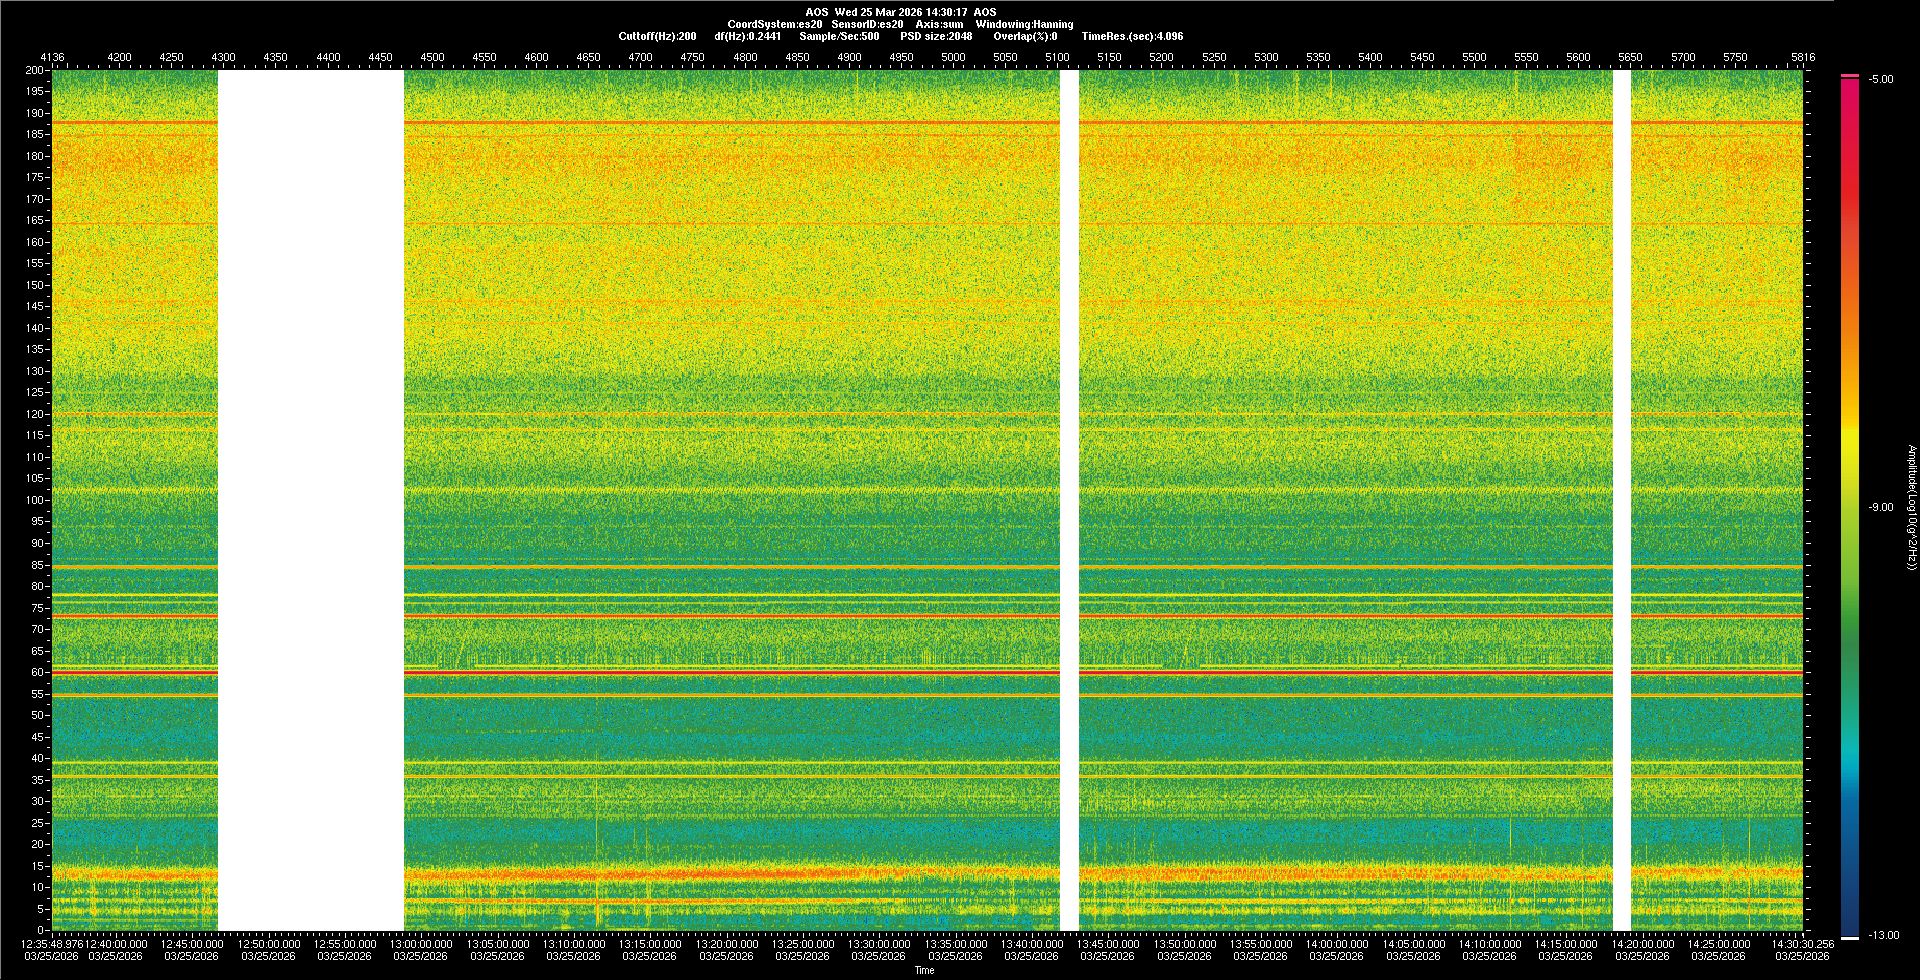Click the narrow white gap after 13:40
1920x980 pixels.
[x=1069, y=500]
